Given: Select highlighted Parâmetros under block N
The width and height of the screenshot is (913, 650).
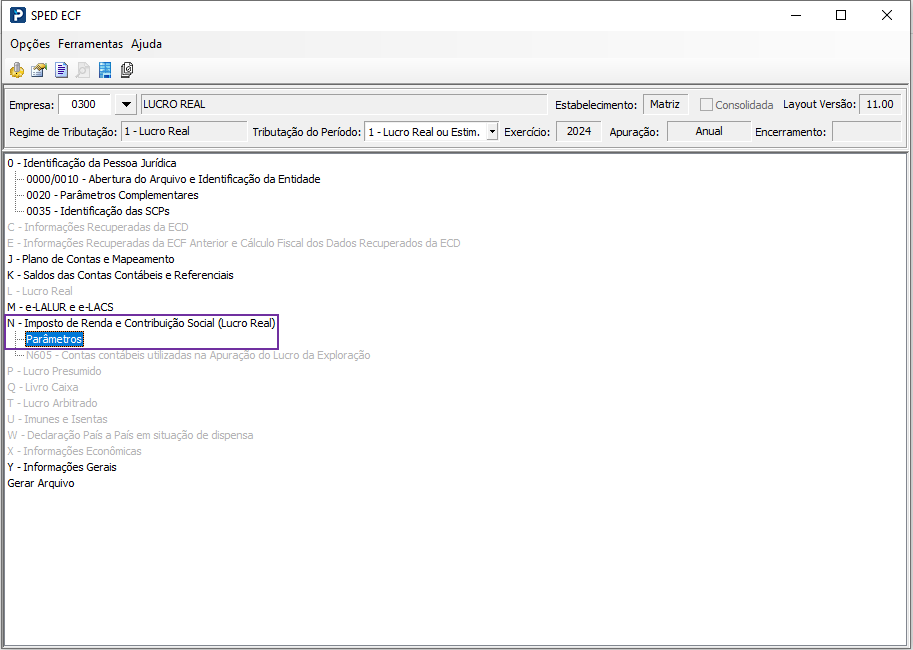Looking at the screenshot, I should [54, 339].
